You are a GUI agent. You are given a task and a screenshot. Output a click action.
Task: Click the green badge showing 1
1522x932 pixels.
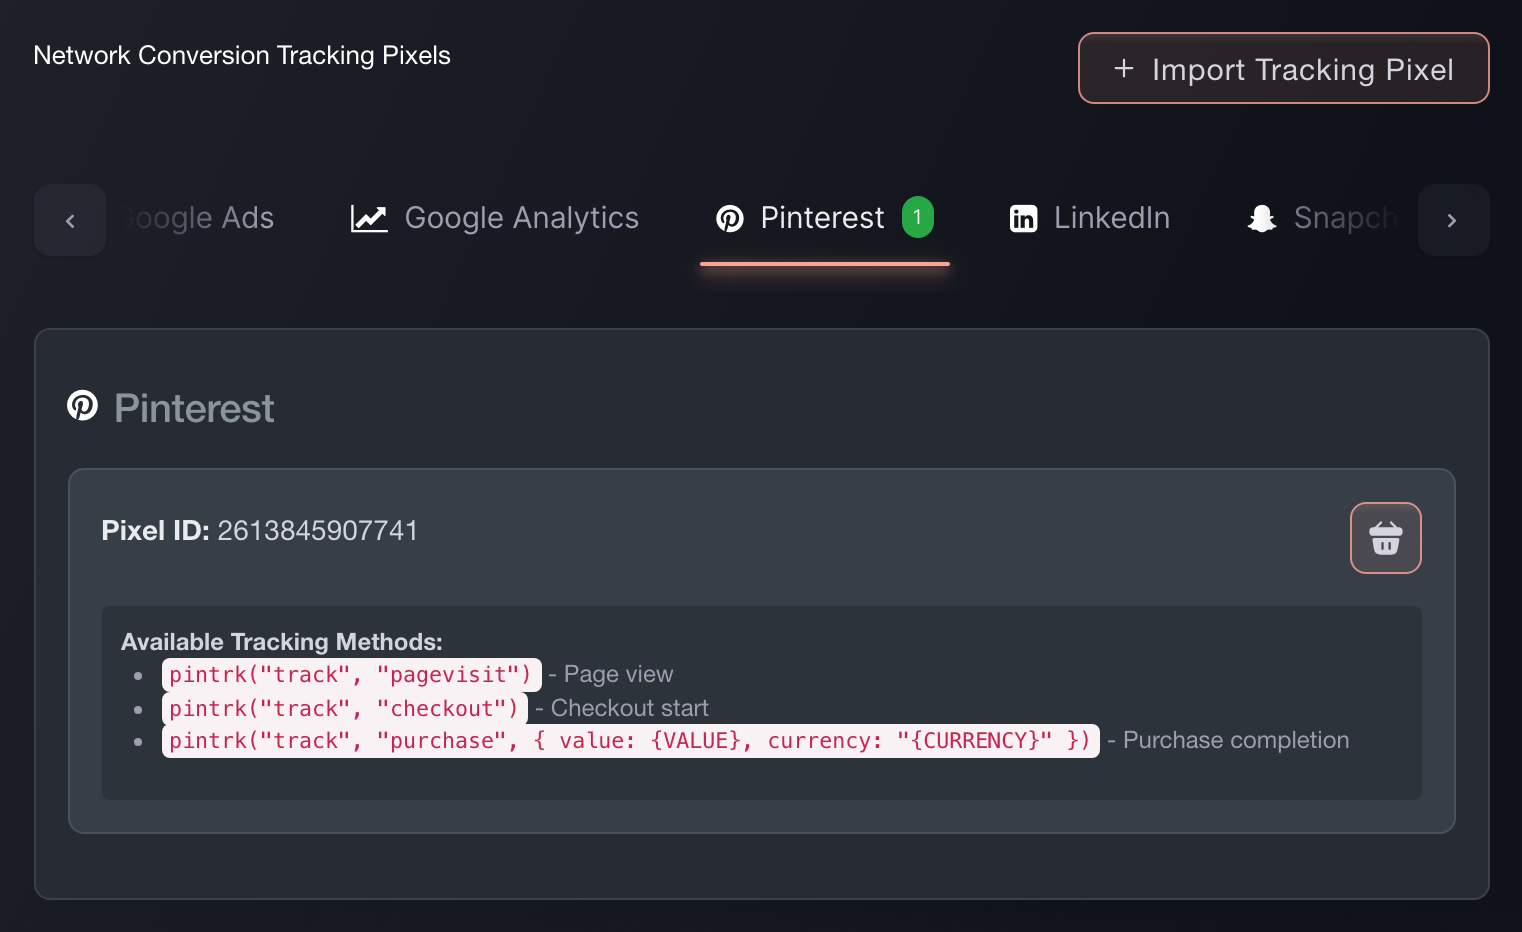pos(917,217)
